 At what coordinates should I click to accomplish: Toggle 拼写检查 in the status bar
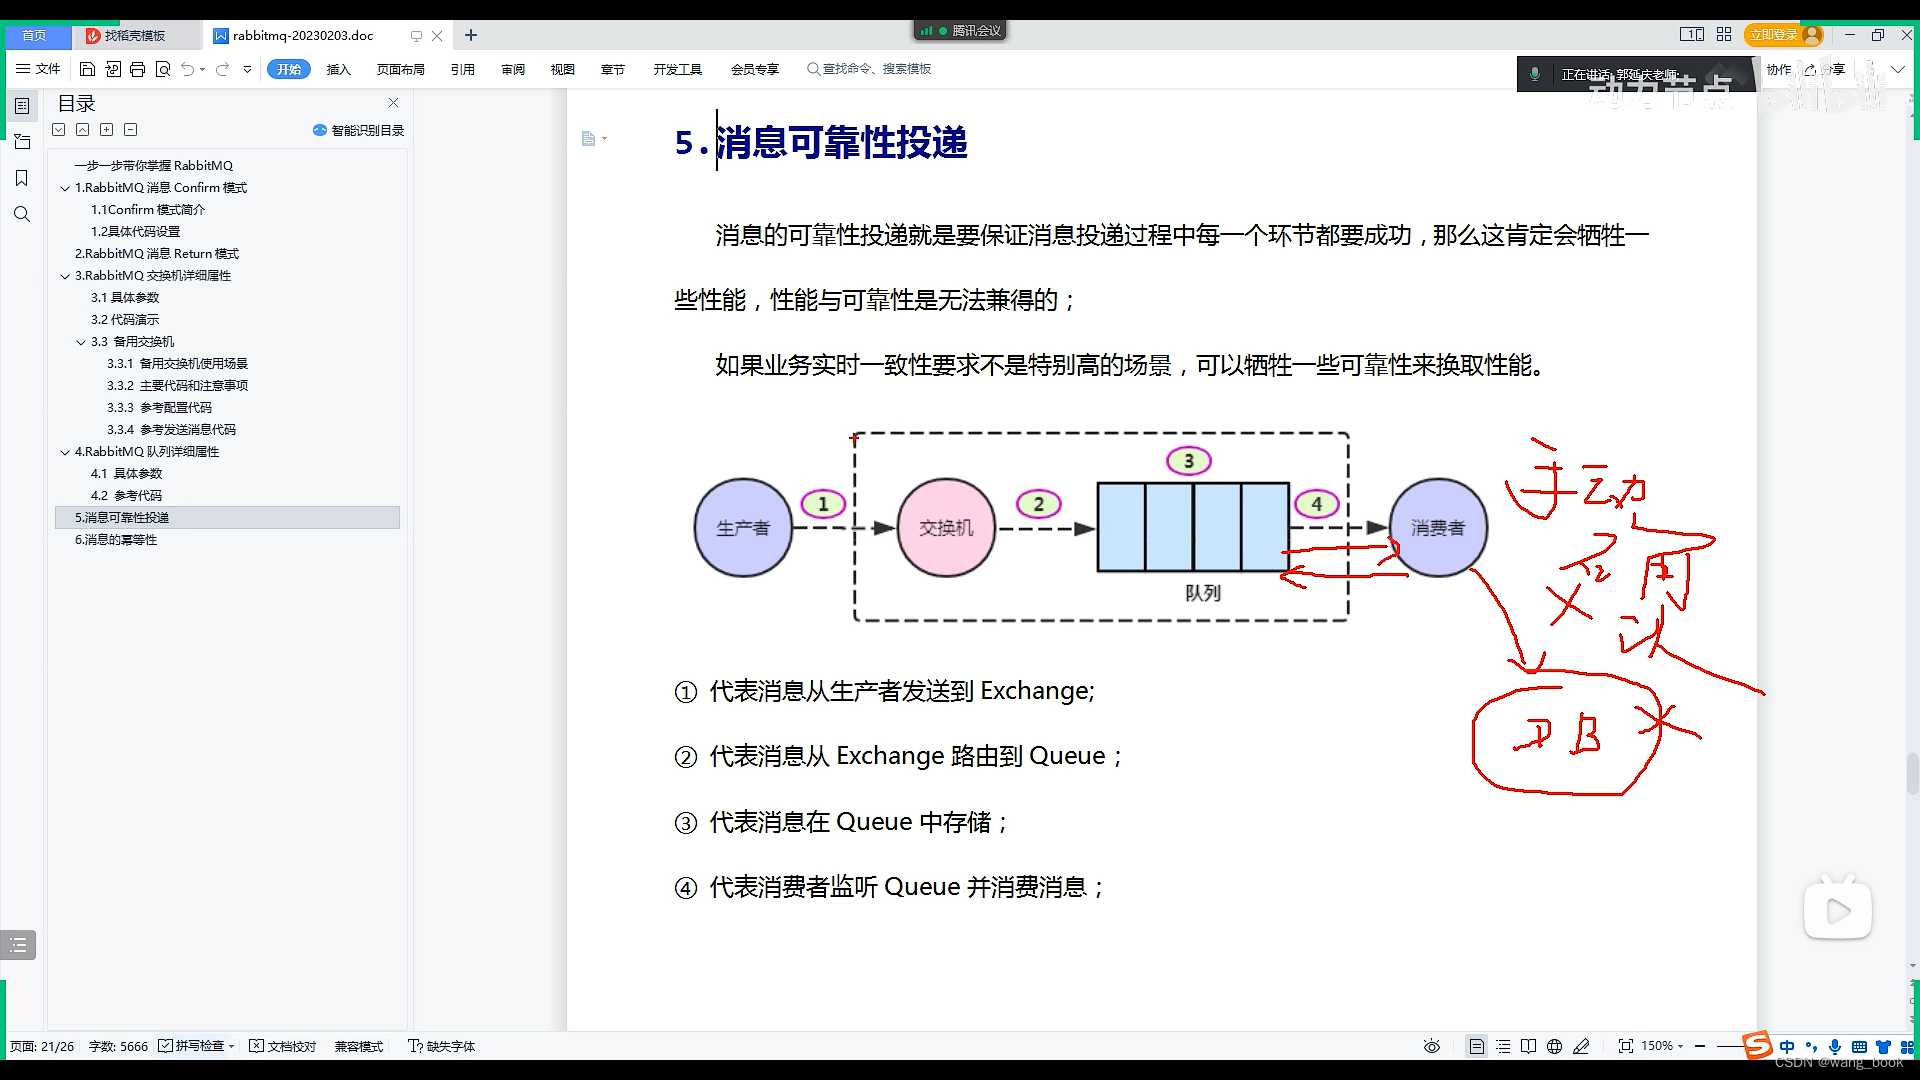coord(196,1046)
